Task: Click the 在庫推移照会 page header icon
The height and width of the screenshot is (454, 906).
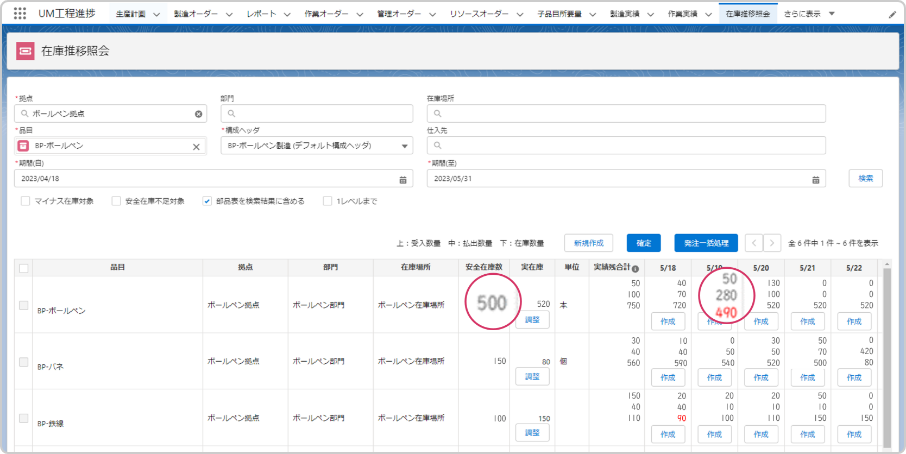Action: pyautogui.click(x=25, y=51)
